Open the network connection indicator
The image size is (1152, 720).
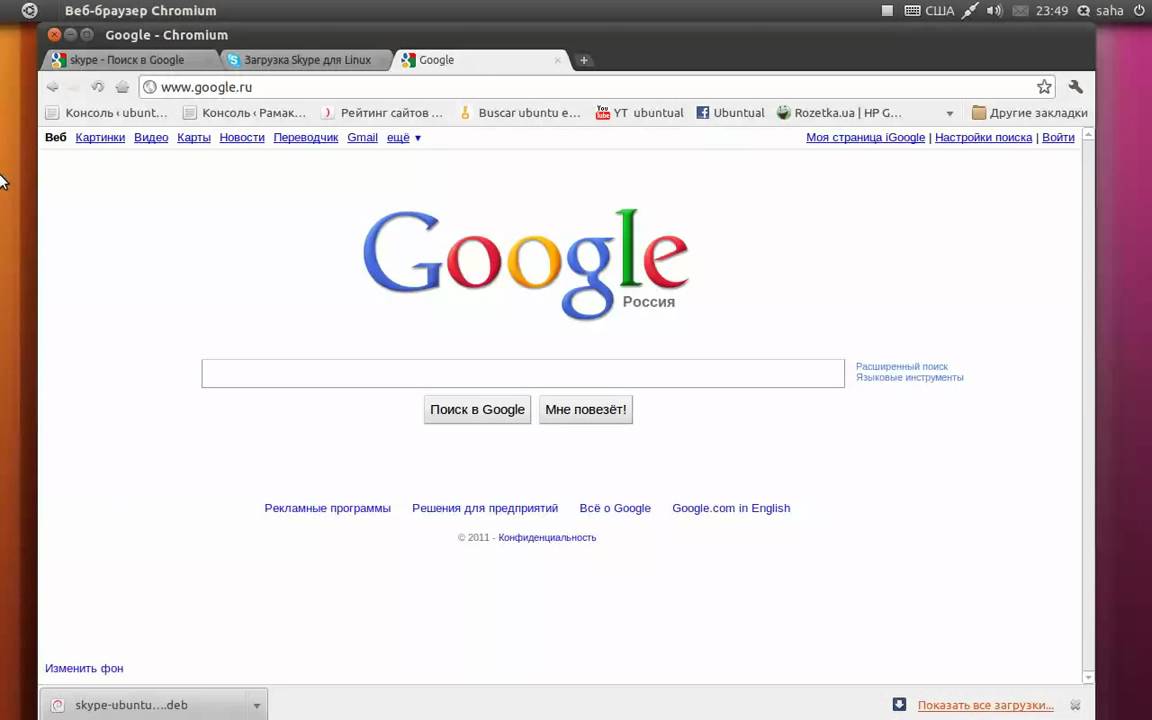970,10
